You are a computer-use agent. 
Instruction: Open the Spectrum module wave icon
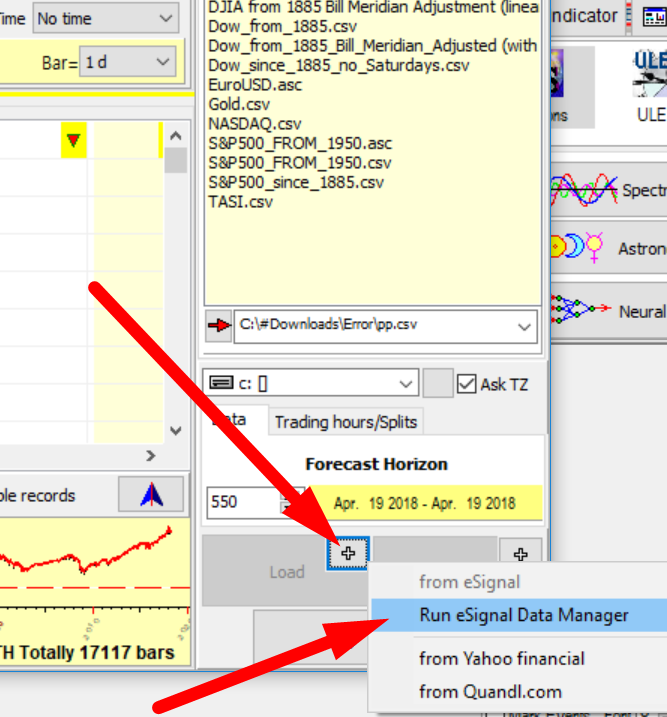tap(584, 188)
